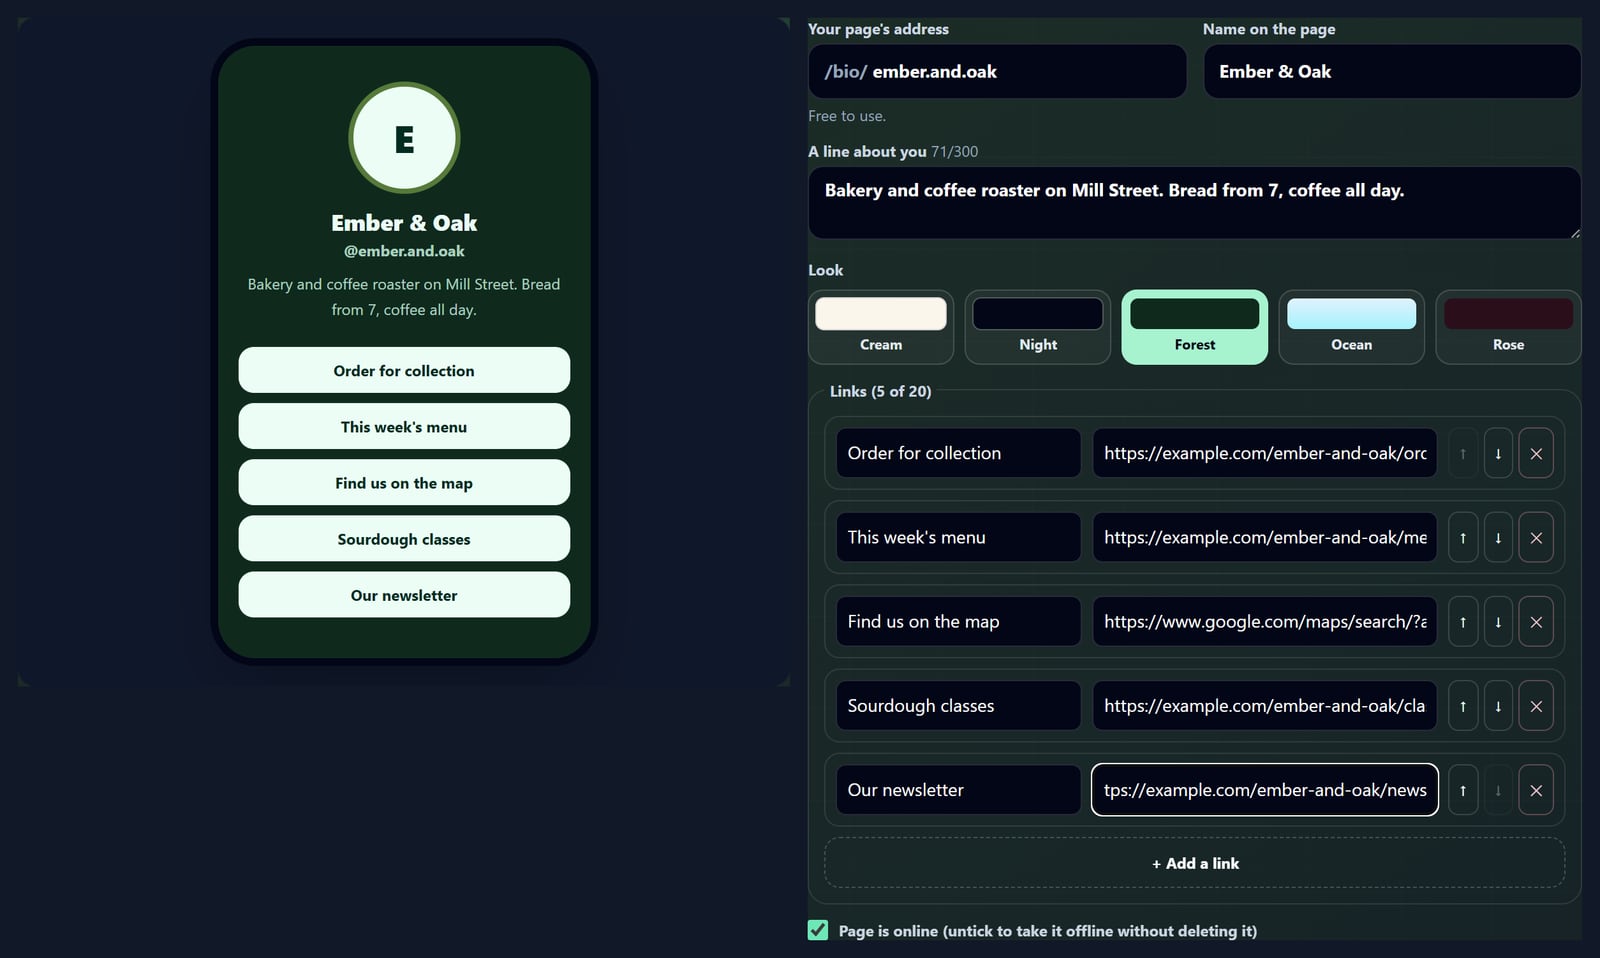Remove the 'Our newsletter' link
This screenshot has height=958, width=1600.
click(x=1536, y=790)
